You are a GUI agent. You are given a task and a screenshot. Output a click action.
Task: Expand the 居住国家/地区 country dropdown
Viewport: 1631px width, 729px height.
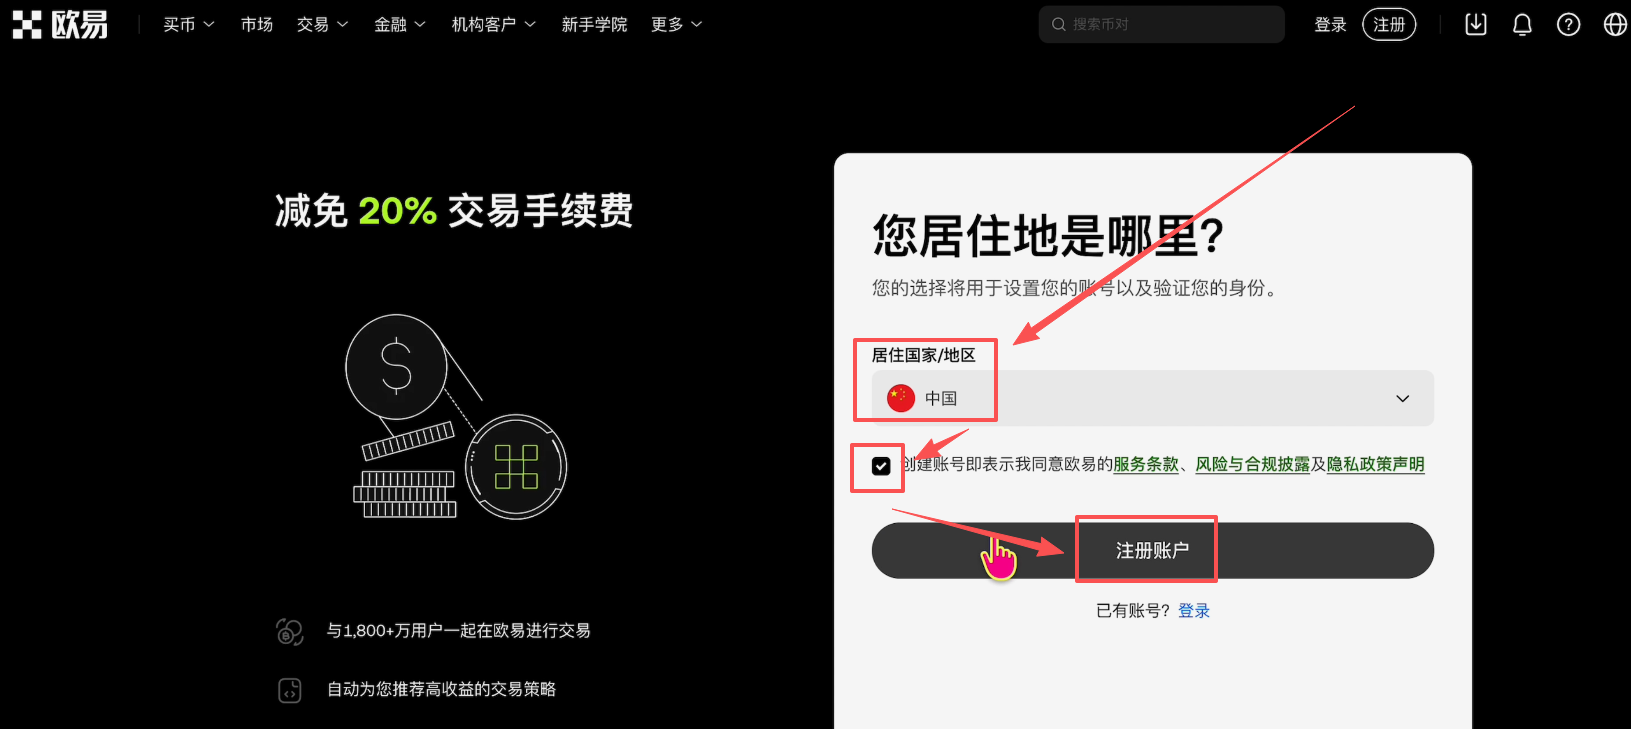(x=1153, y=398)
